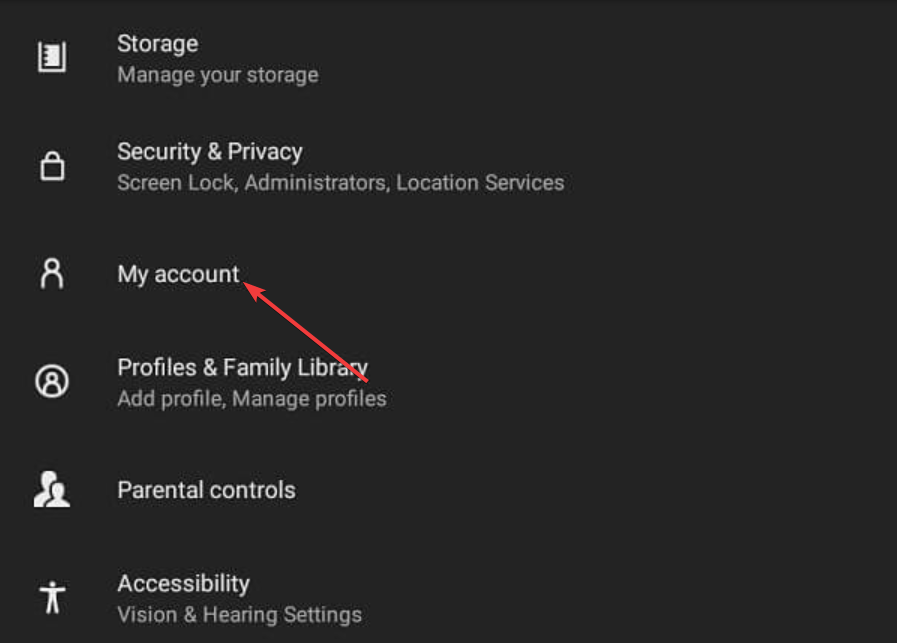
Task: Open My account
Action: point(178,274)
